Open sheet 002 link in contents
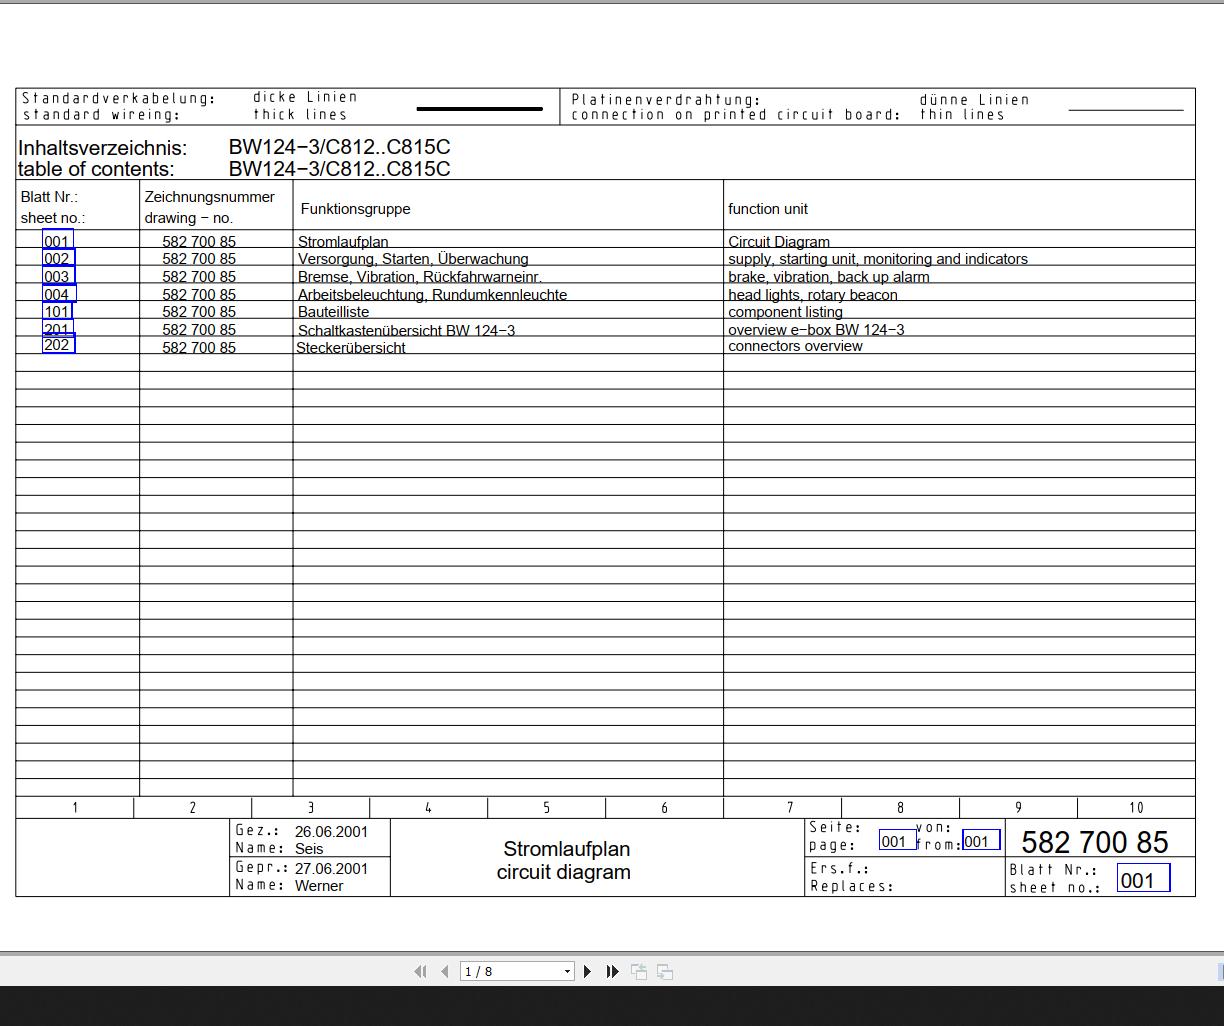The width and height of the screenshot is (1224, 1026). tap(58, 258)
